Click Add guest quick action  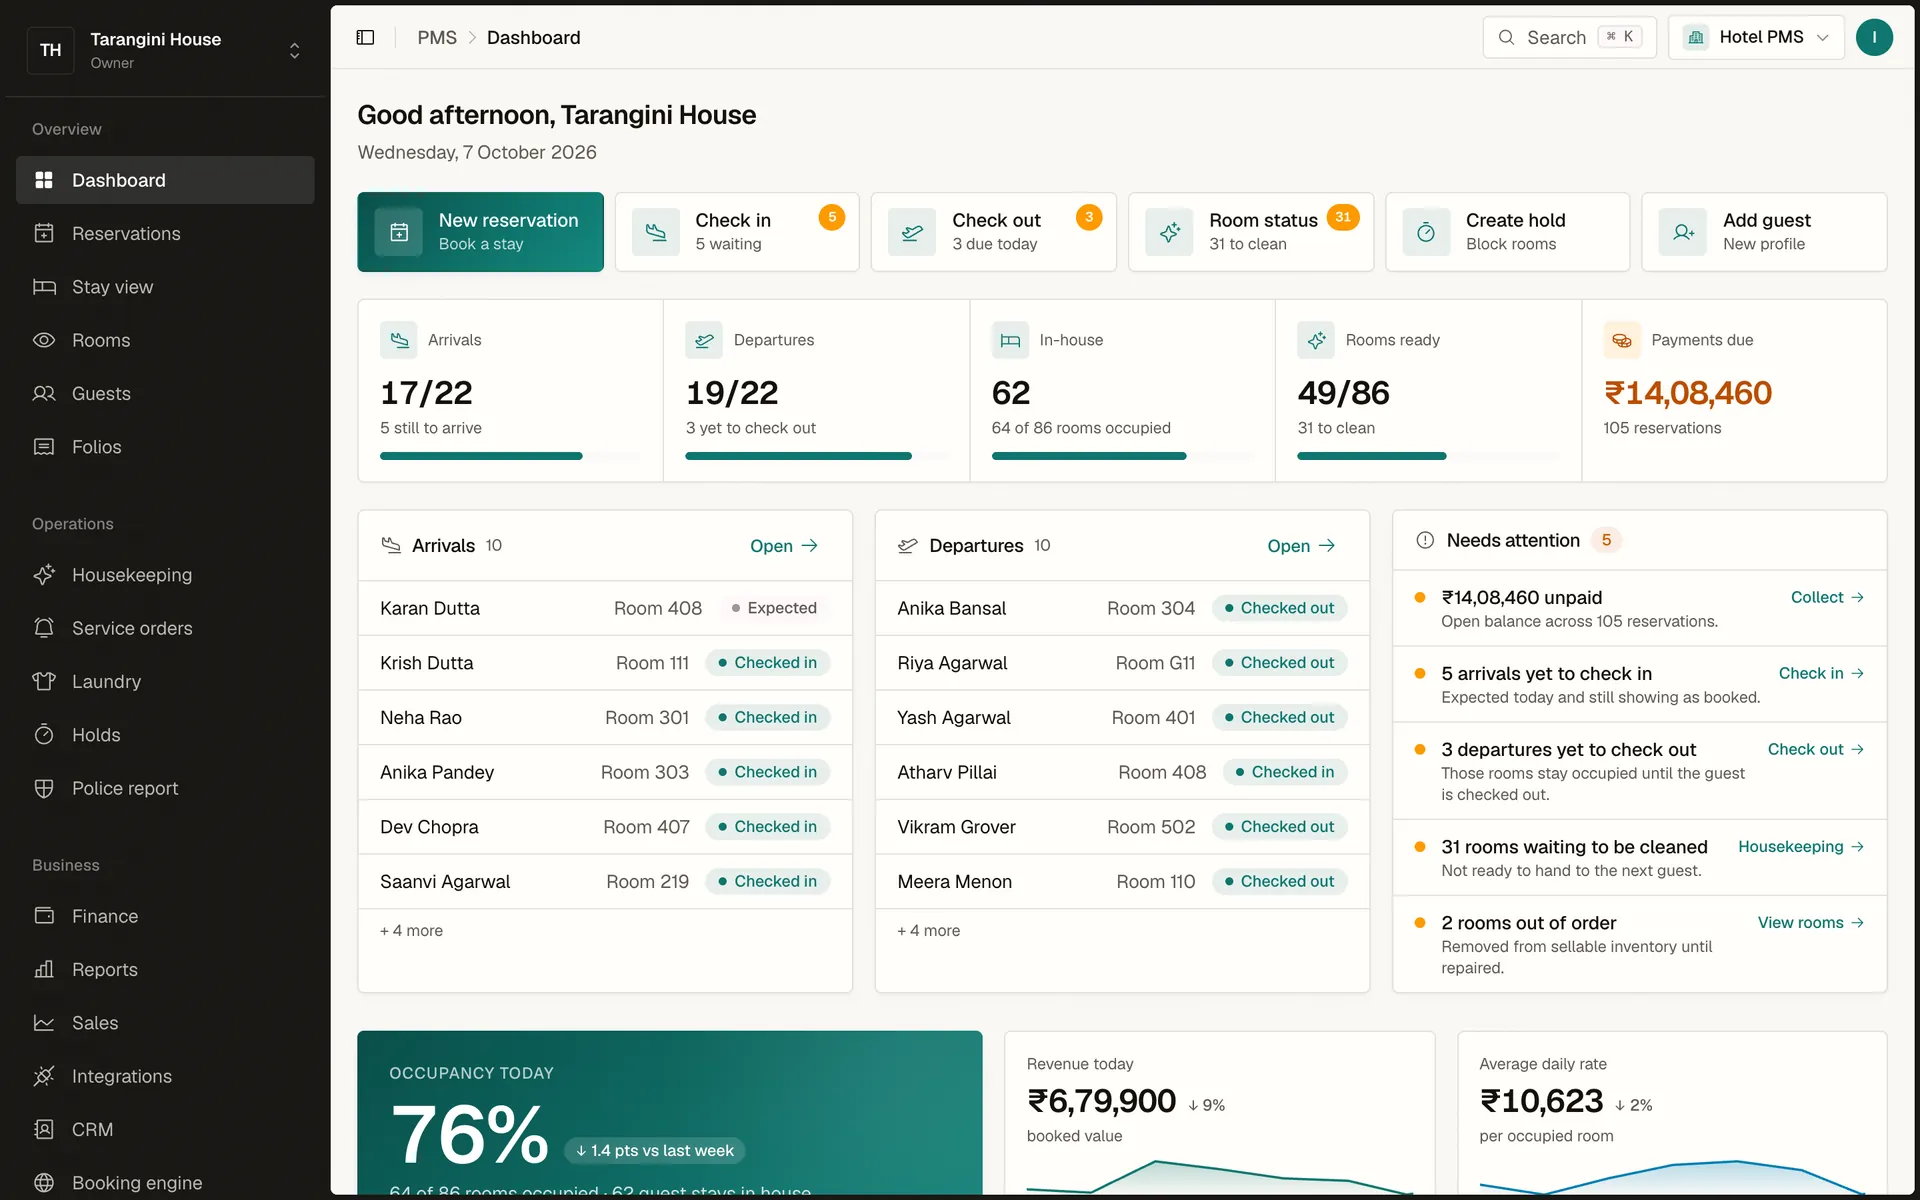point(1764,232)
